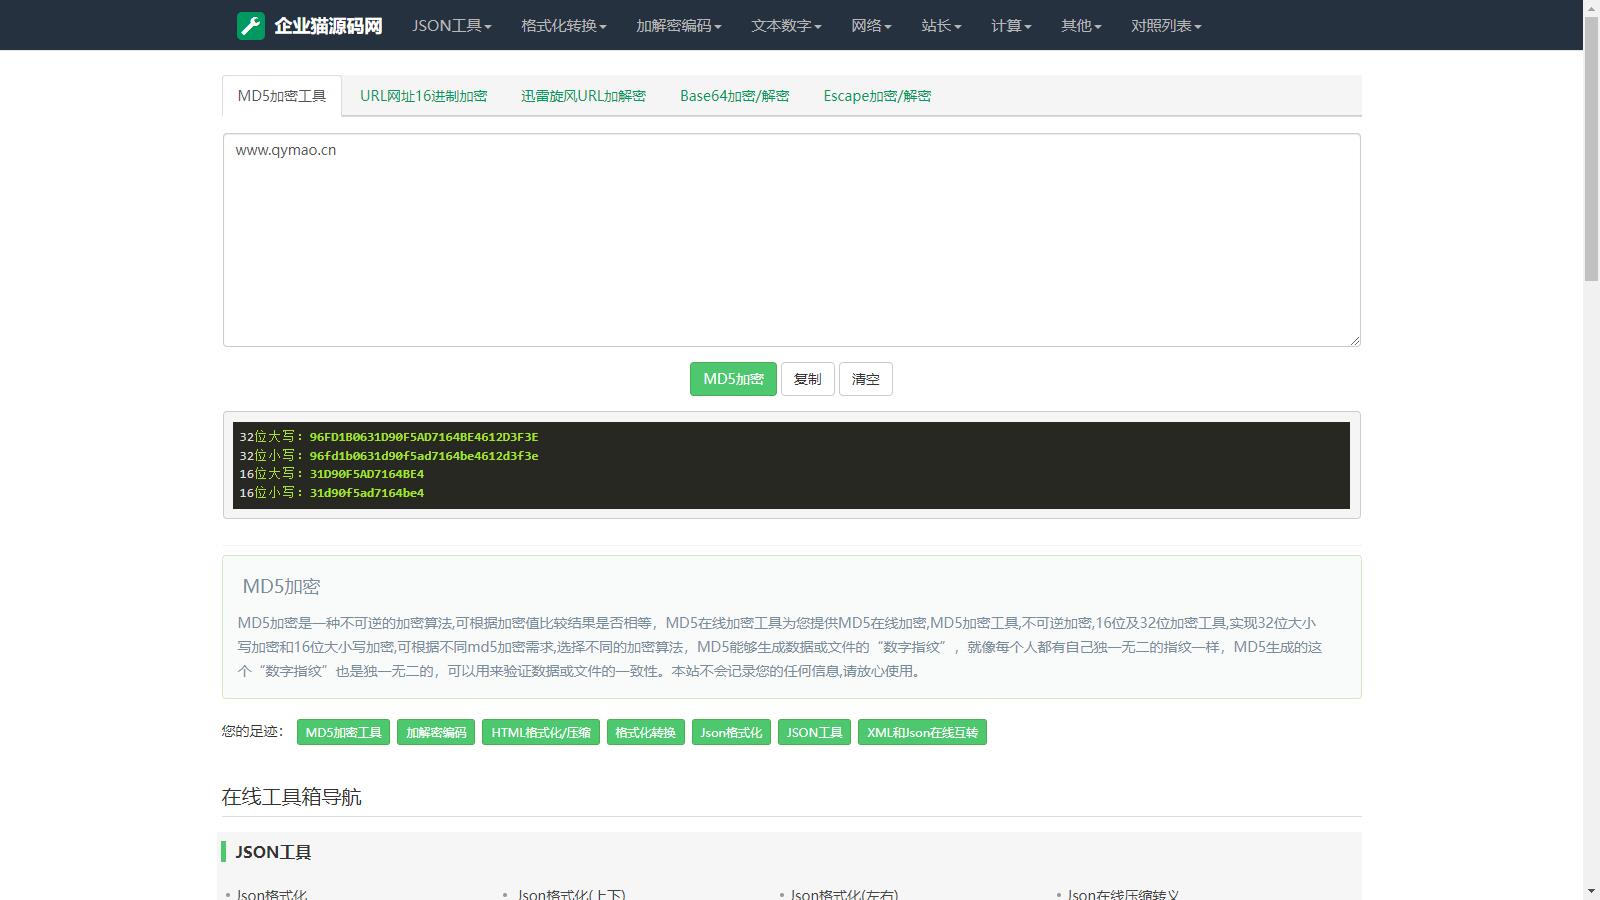Expand the 文本数字 menu

click(x=786, y=26)
